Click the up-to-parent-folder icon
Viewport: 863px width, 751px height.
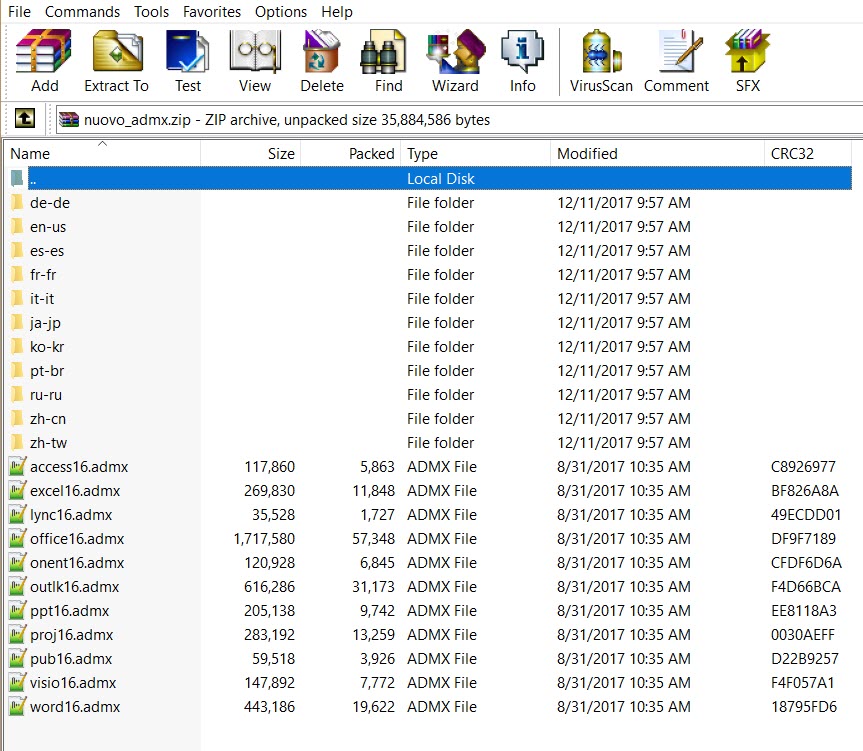pyautogui.click(x=24, y=118)
